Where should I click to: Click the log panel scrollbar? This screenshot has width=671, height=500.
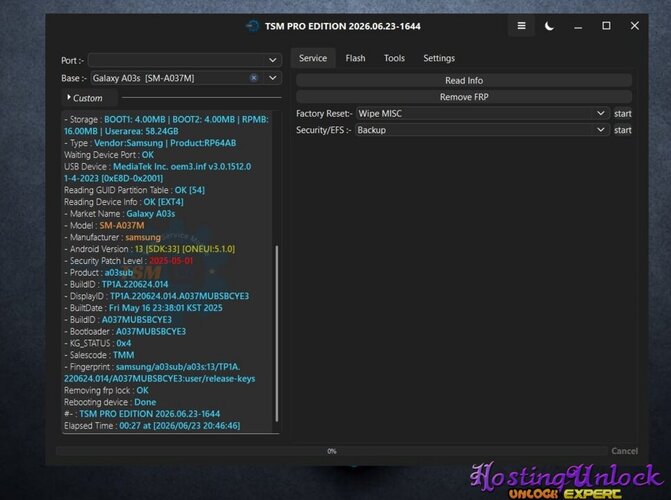277,333
